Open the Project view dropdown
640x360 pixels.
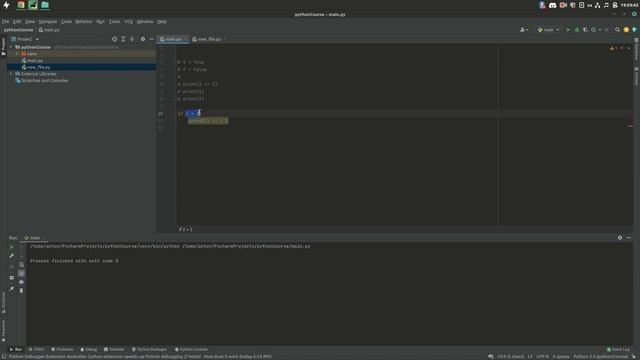click(25, 39)
